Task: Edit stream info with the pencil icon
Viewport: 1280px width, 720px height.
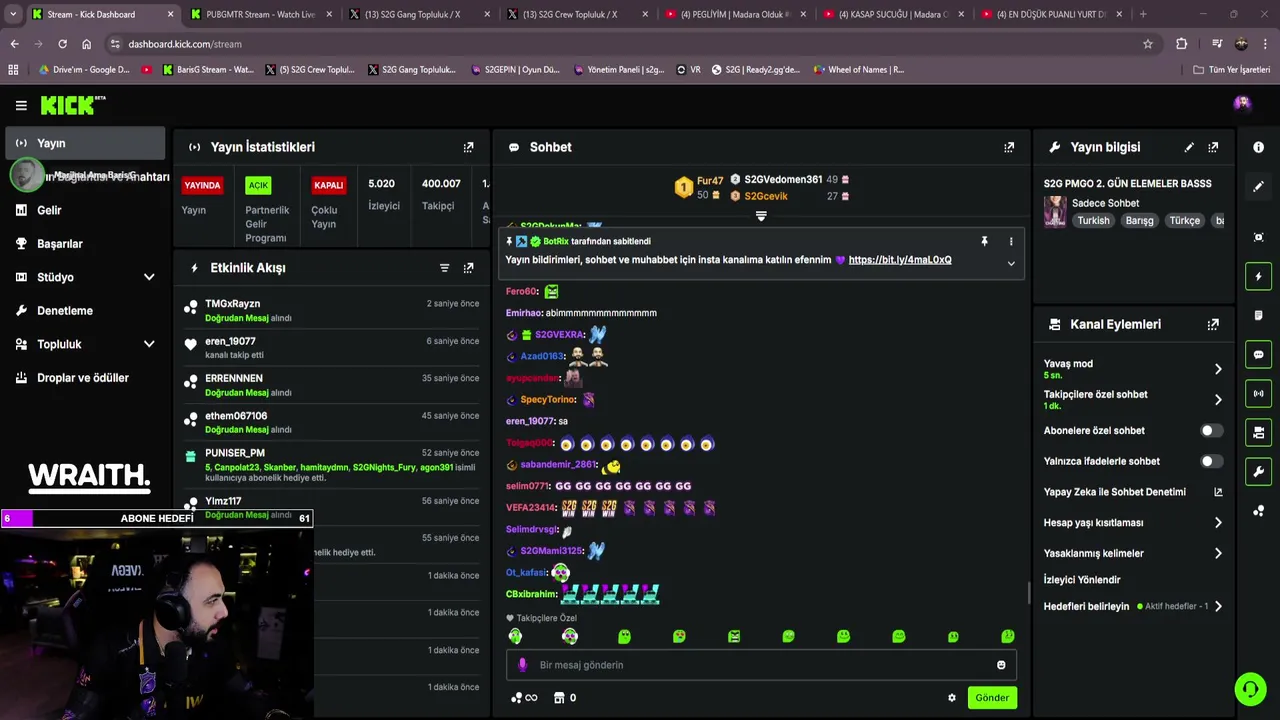Action: (1189, 147)
